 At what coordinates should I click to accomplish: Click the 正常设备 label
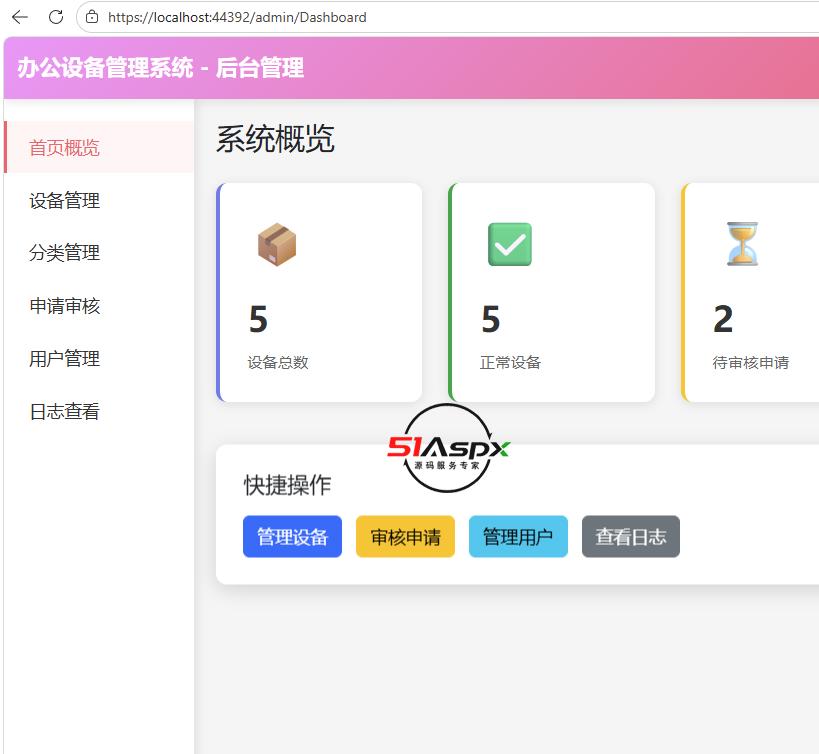(510, 362)
